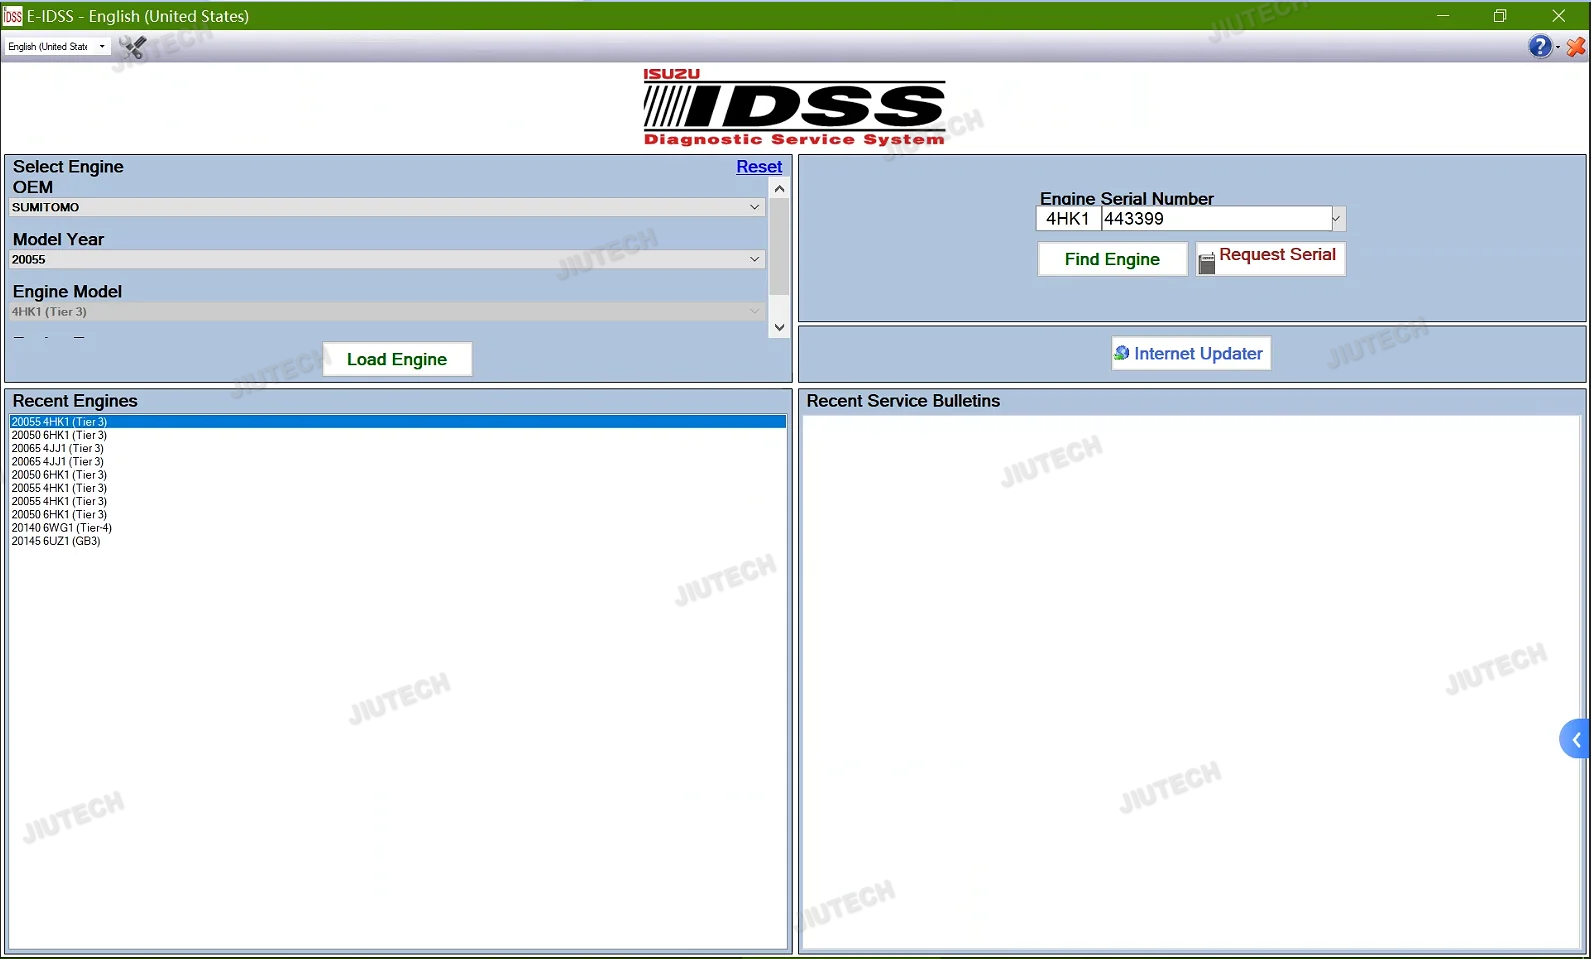1591x959 pixels.
Task: Select 20140 6WG1 (Tier-4) recent engine
Action: 62,528
